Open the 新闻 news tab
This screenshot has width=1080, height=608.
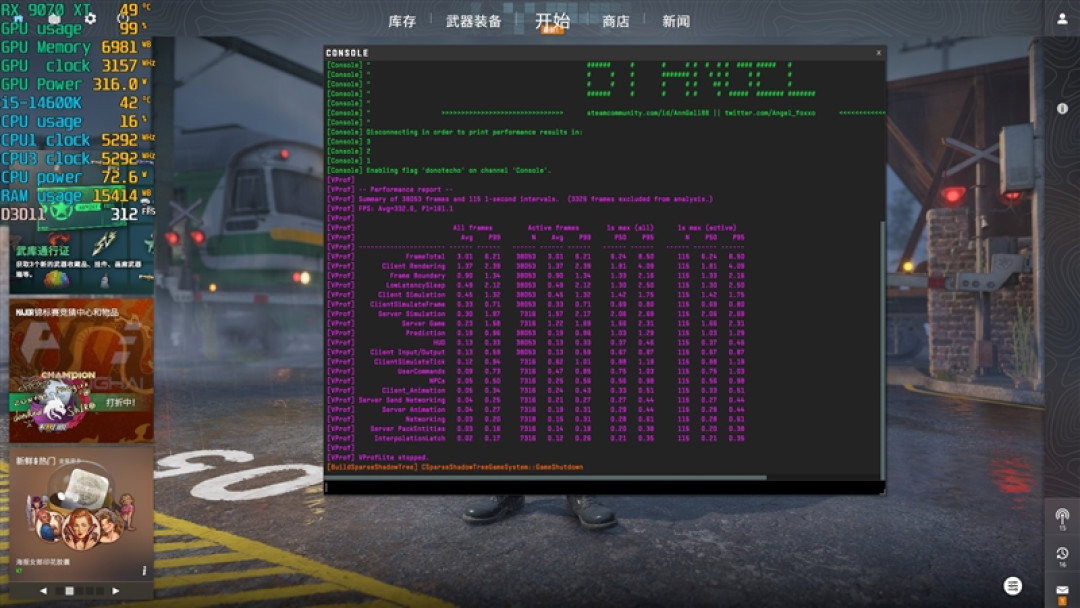[676, 21]
